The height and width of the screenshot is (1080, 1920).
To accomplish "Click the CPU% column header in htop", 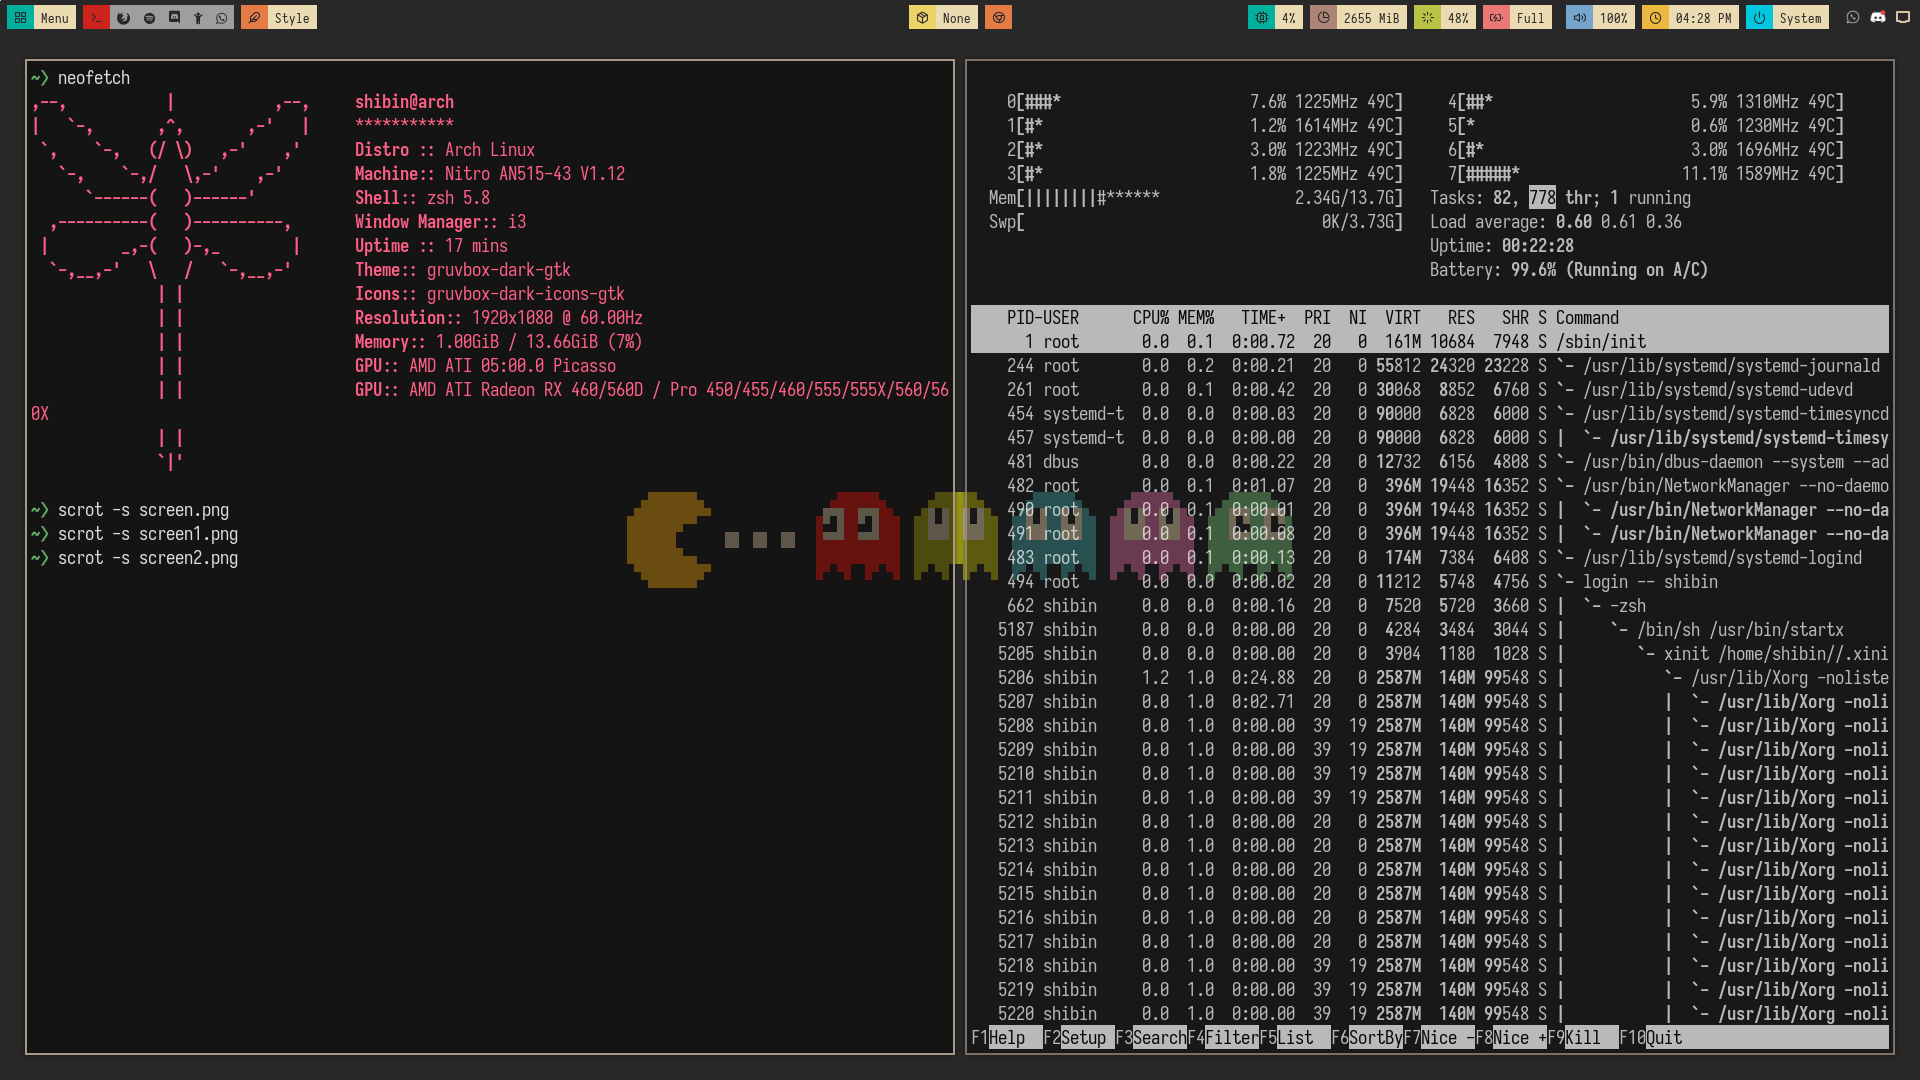I will 1150,318.
